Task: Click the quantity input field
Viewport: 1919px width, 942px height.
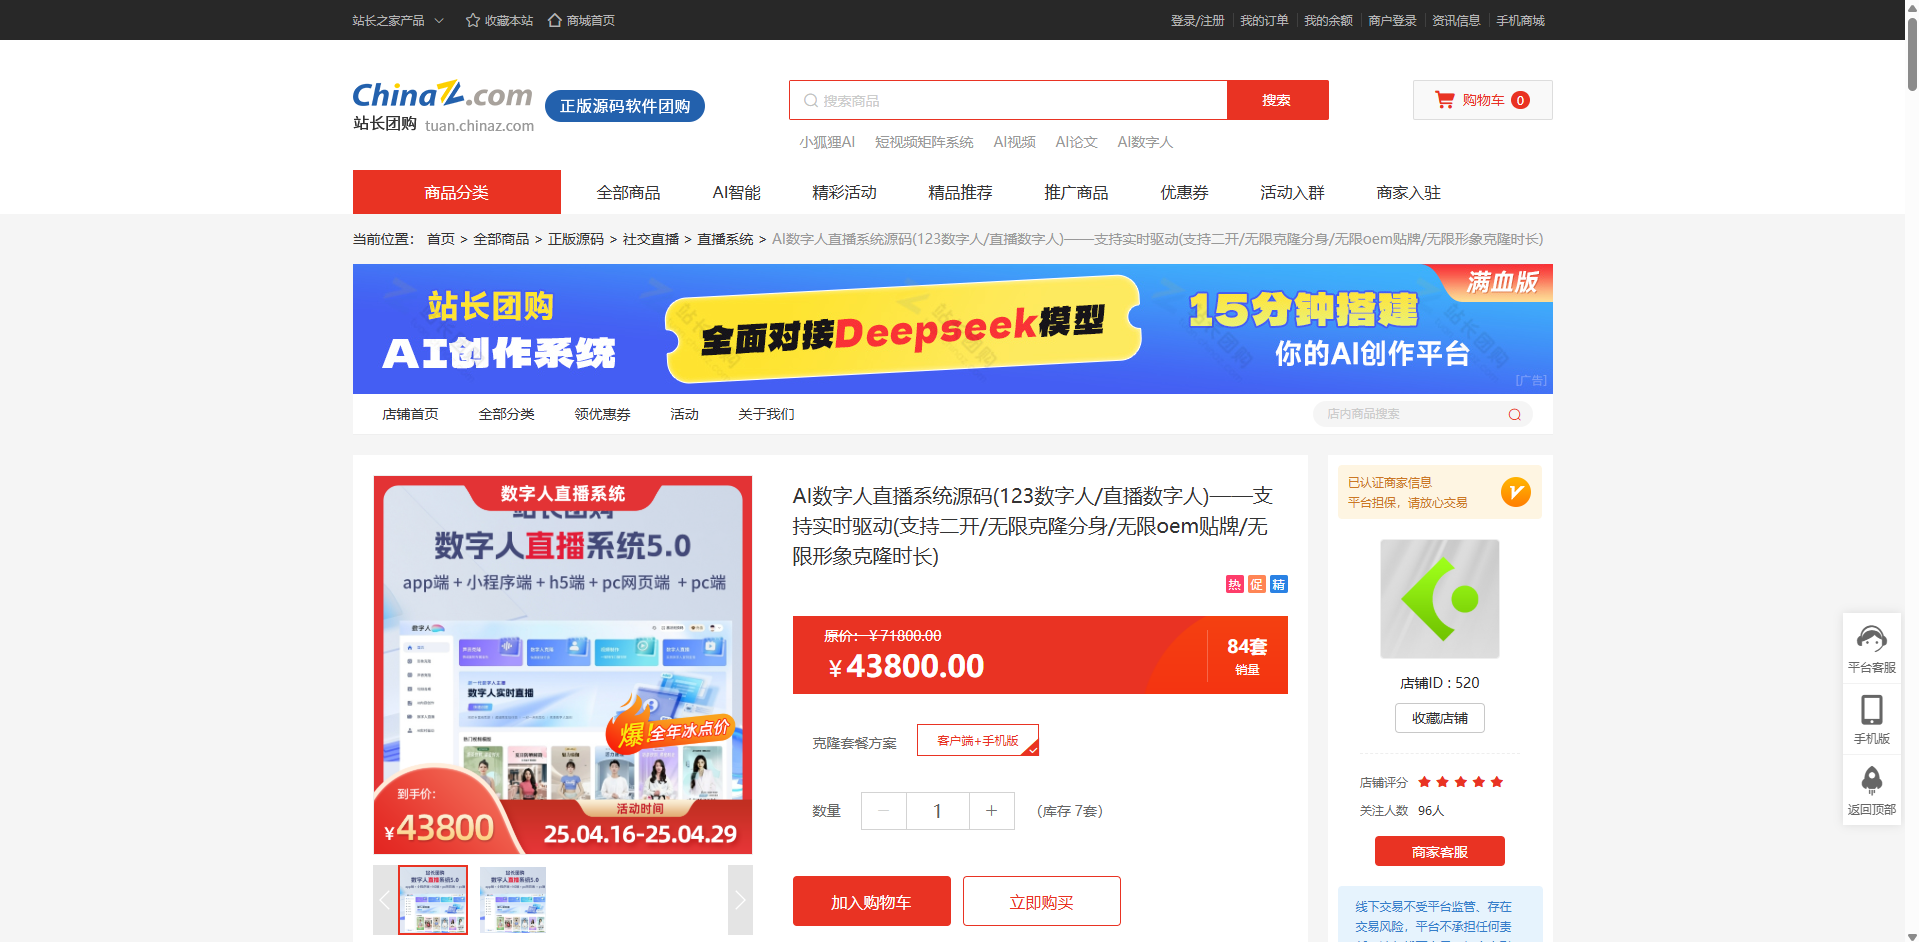Action: click(x=938, y=811)
